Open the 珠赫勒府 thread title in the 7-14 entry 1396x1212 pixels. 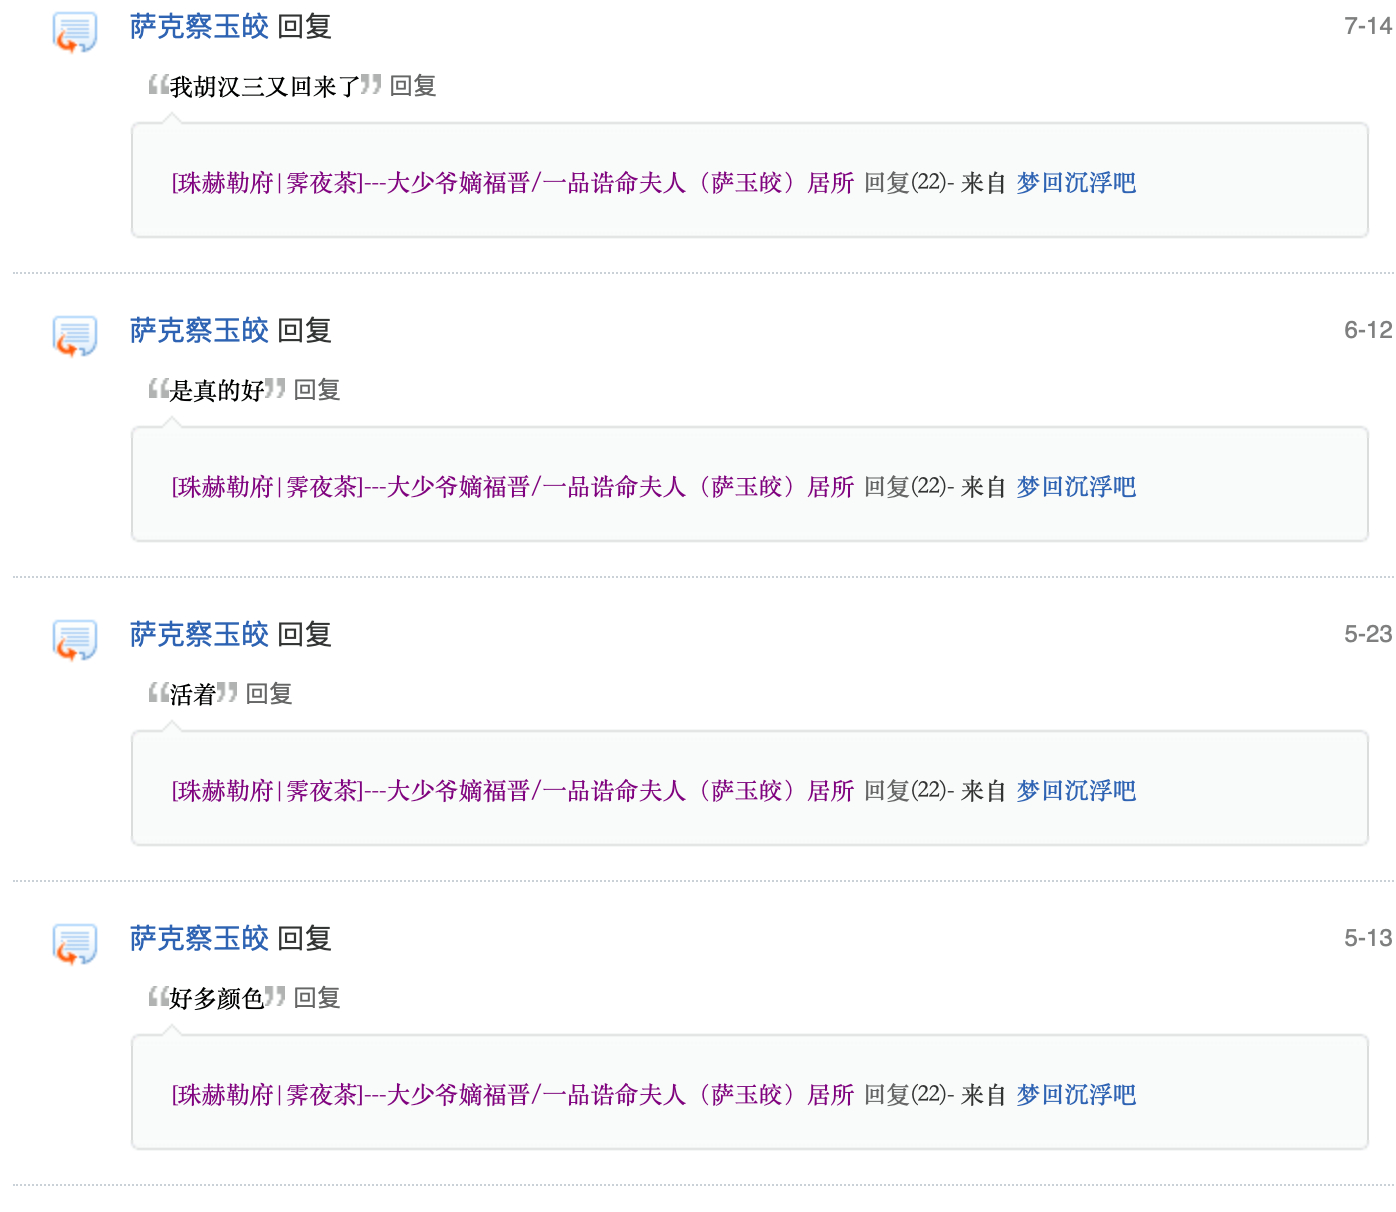click(x=513, y=183)
